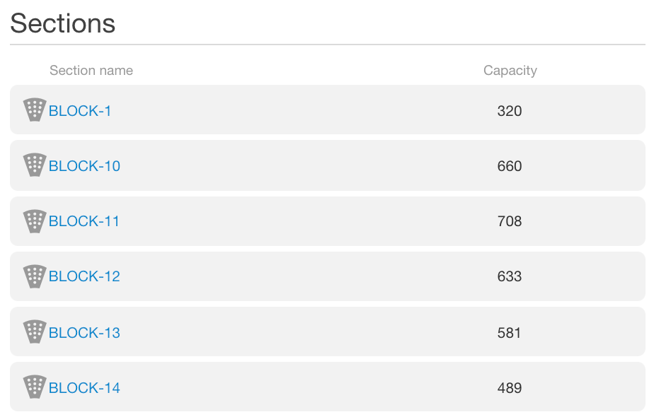Click the seating icon beside BLOCK-11

coord(35,221)
